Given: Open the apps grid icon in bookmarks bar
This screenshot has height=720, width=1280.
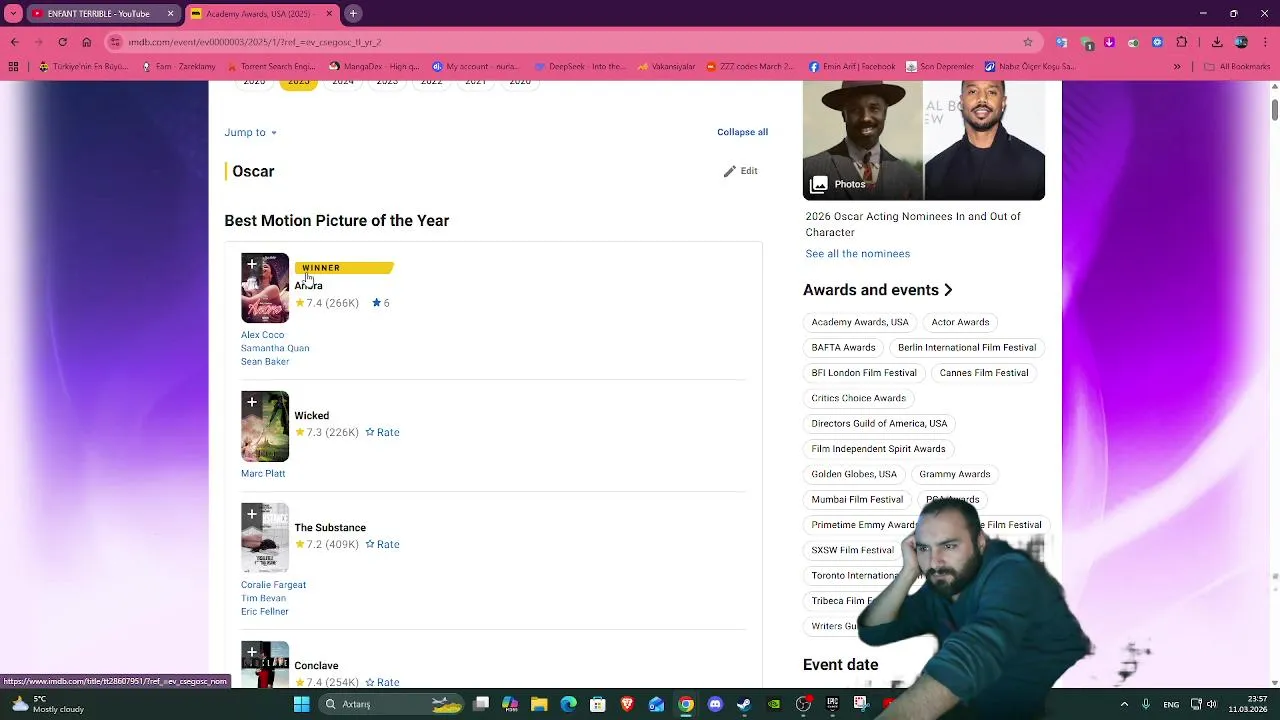Looking at the screenshot, I should click(13, 67).
